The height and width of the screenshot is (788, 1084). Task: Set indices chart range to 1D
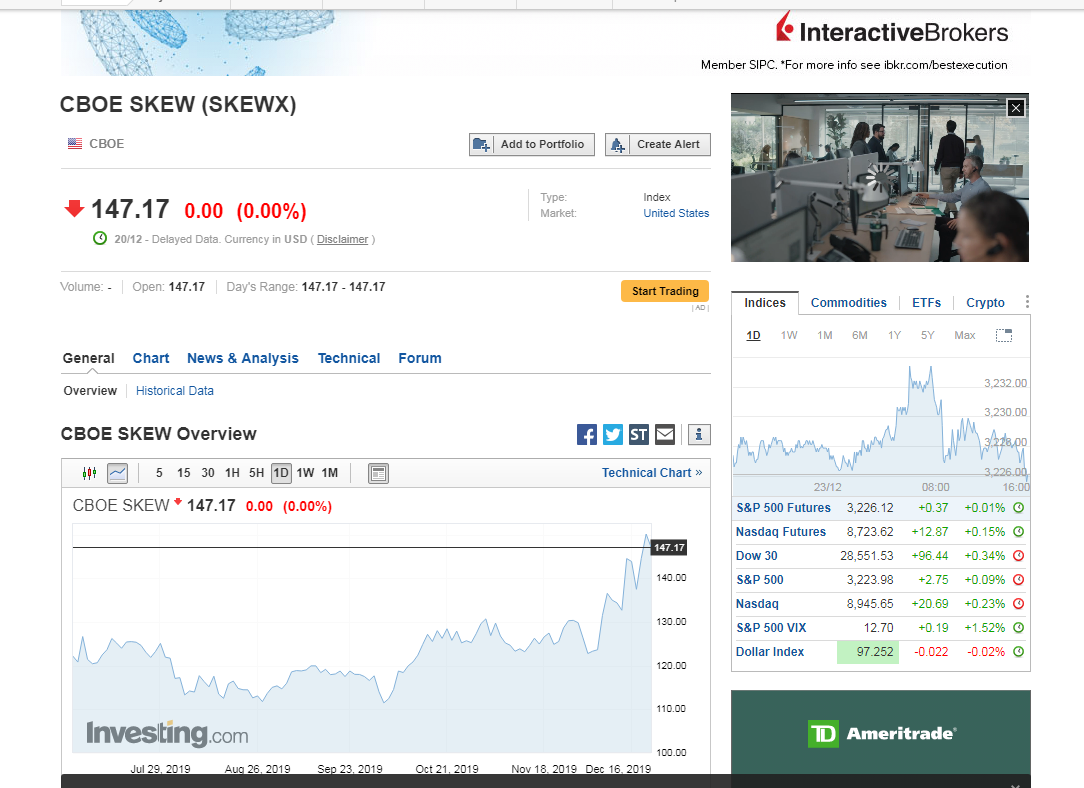[754, 335]
